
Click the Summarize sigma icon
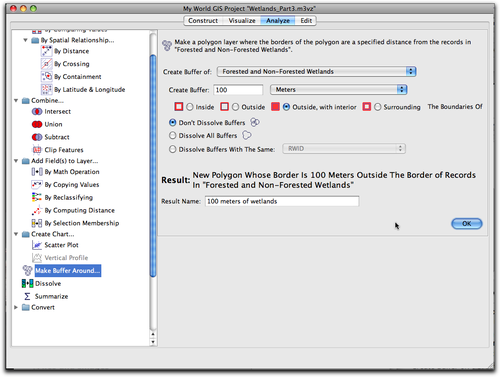click(x=27, y=296)
